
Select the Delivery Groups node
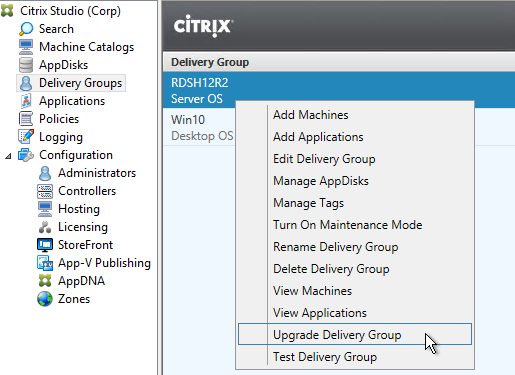80,83
